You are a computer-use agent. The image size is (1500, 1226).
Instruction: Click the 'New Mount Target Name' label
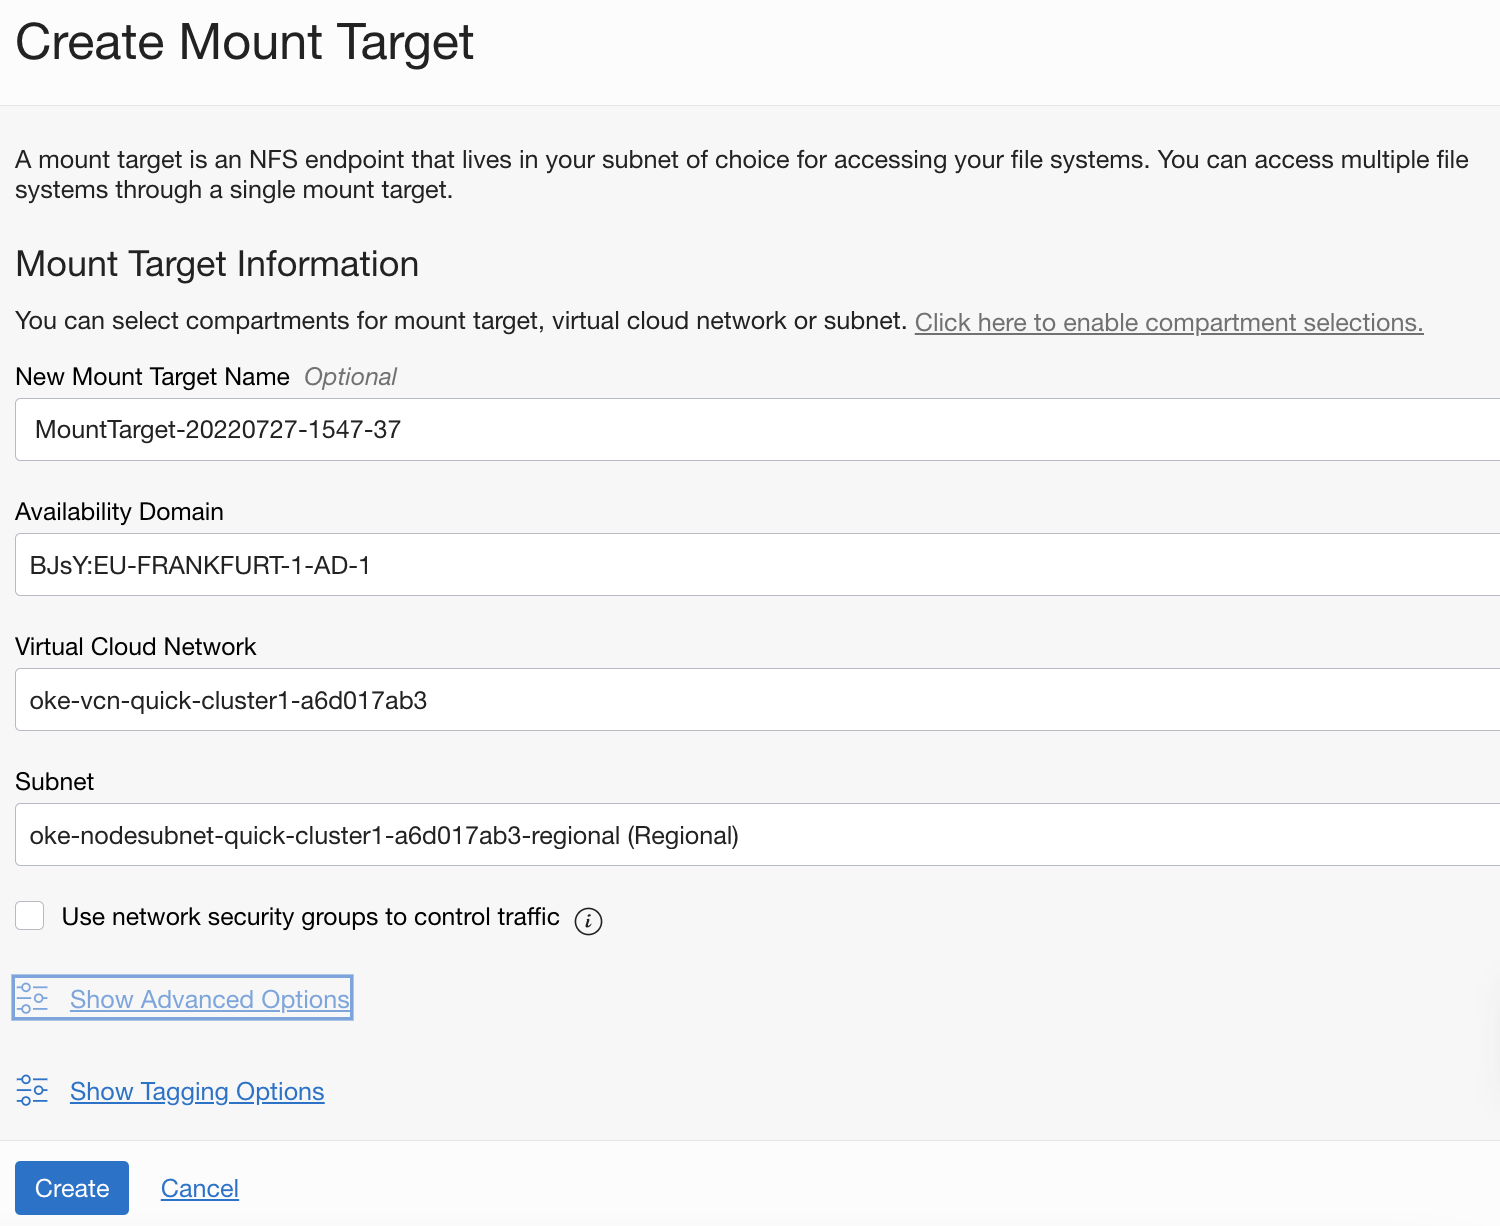tap(152, 377)
